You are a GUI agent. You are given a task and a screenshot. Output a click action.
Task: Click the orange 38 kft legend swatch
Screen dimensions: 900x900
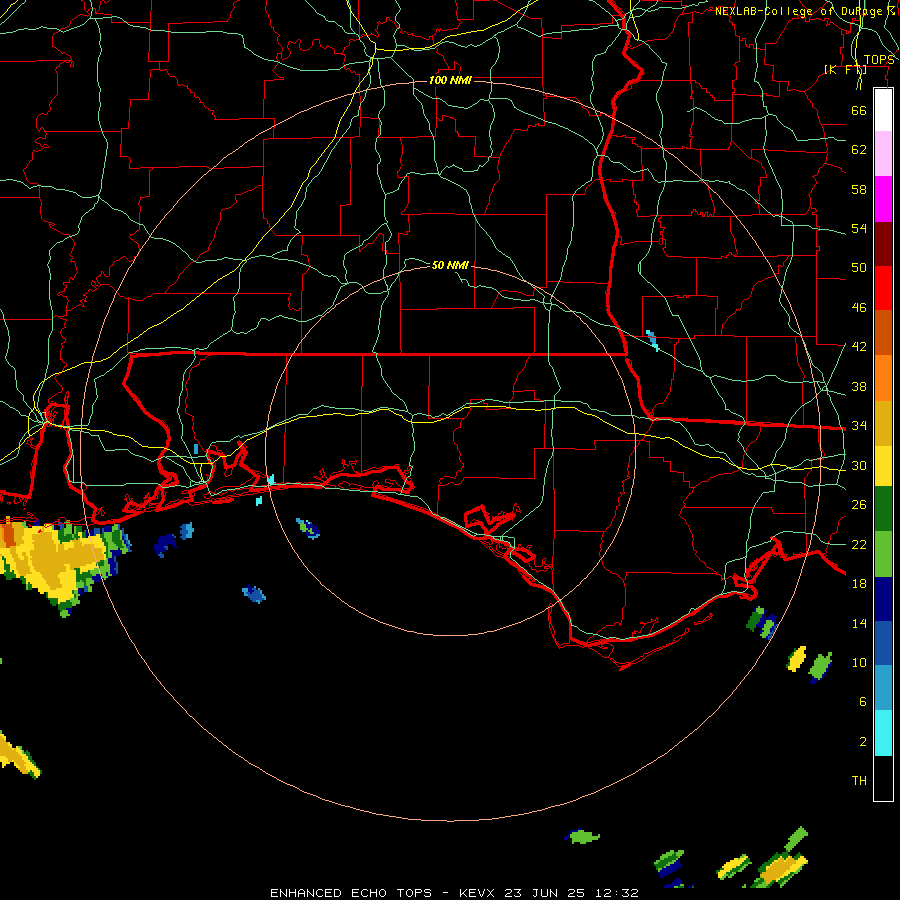(883, 378)
